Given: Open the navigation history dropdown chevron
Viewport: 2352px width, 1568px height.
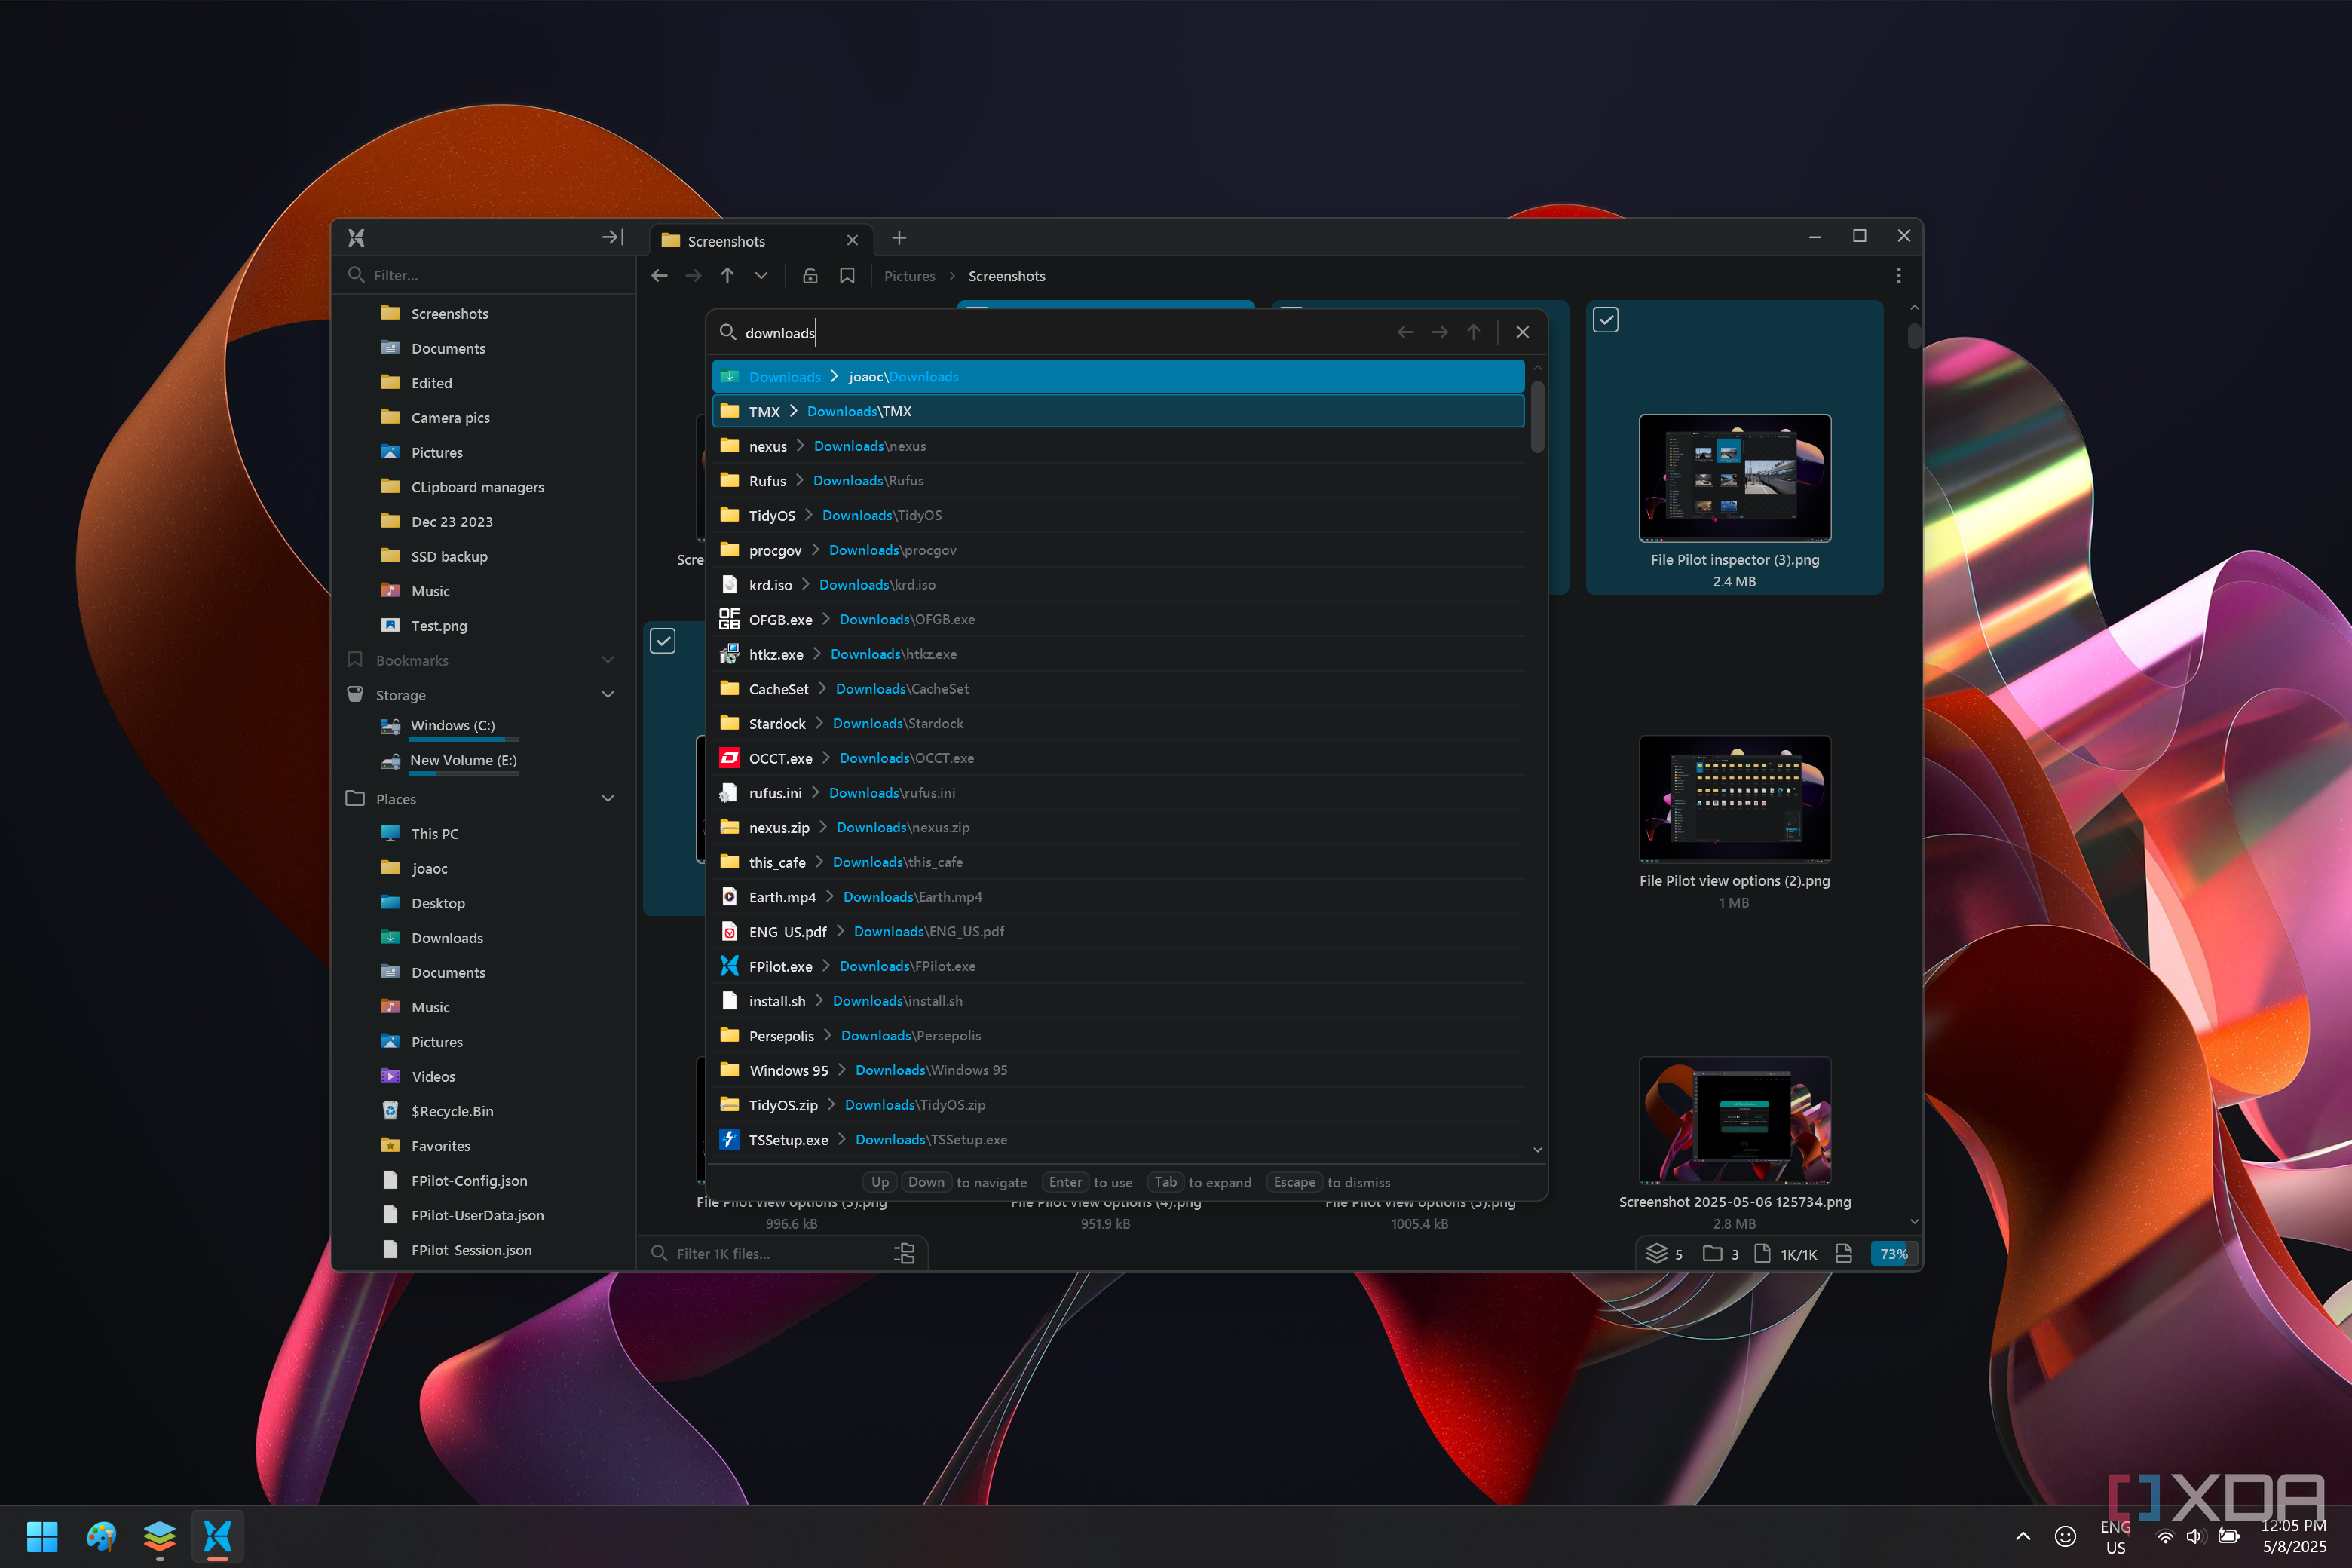Looking at the screenshot, I should click(761, 276).
